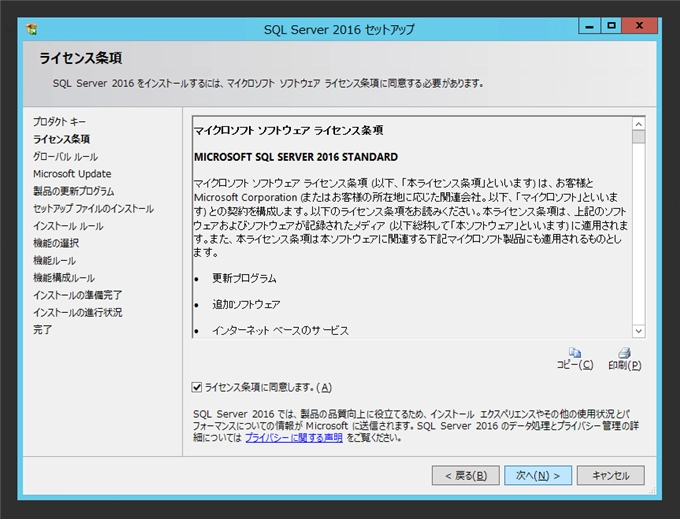Select the インストールの準備完了 step
680x519 pixels.
(x=78, y=295)
